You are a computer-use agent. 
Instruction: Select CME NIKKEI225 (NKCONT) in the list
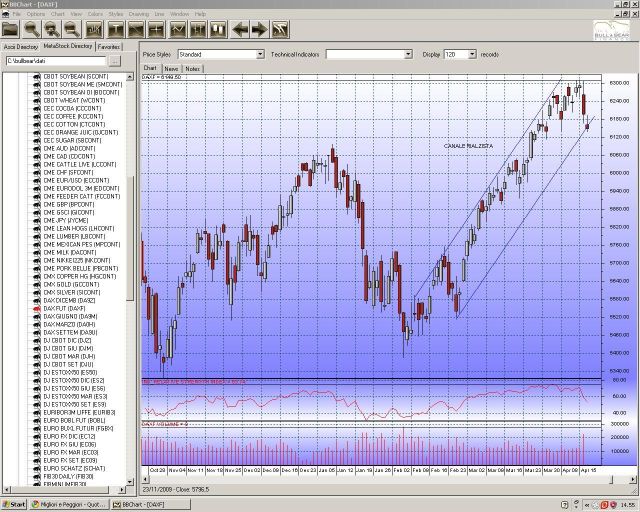tap(77, 260)
